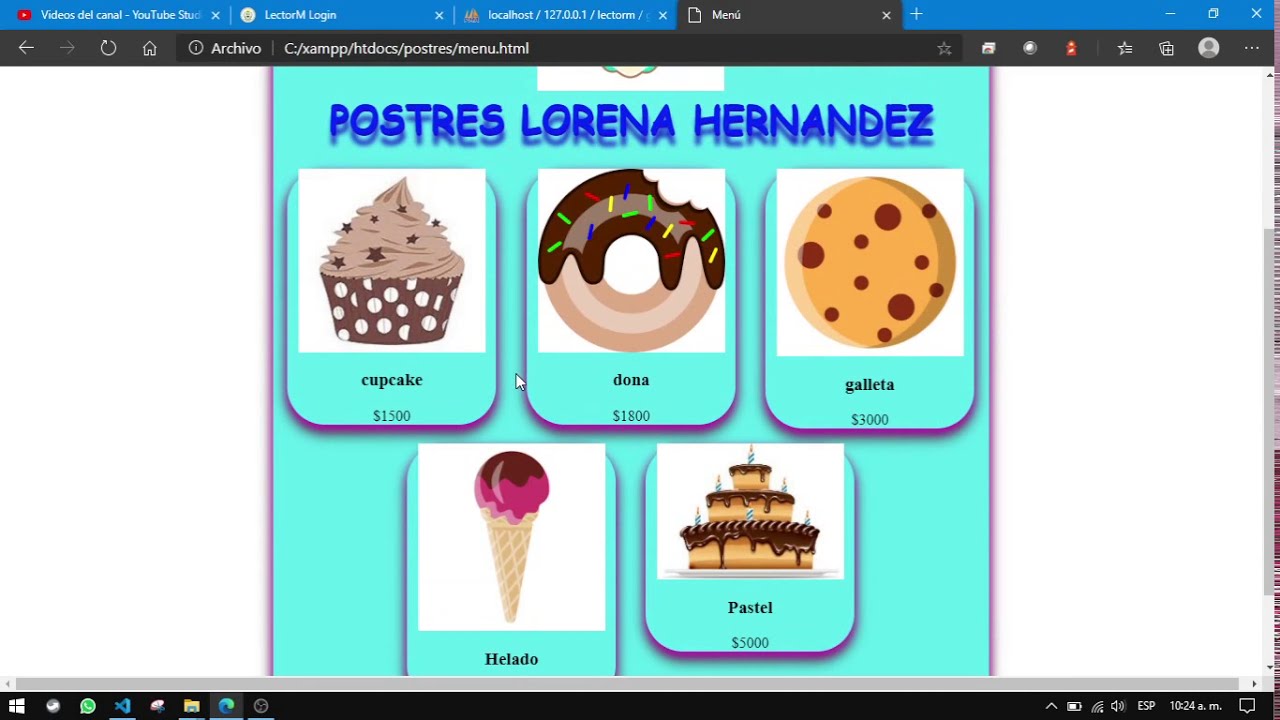
Task: Close the Menú tab
Action: pyautogui.click(x=886, y=15)
